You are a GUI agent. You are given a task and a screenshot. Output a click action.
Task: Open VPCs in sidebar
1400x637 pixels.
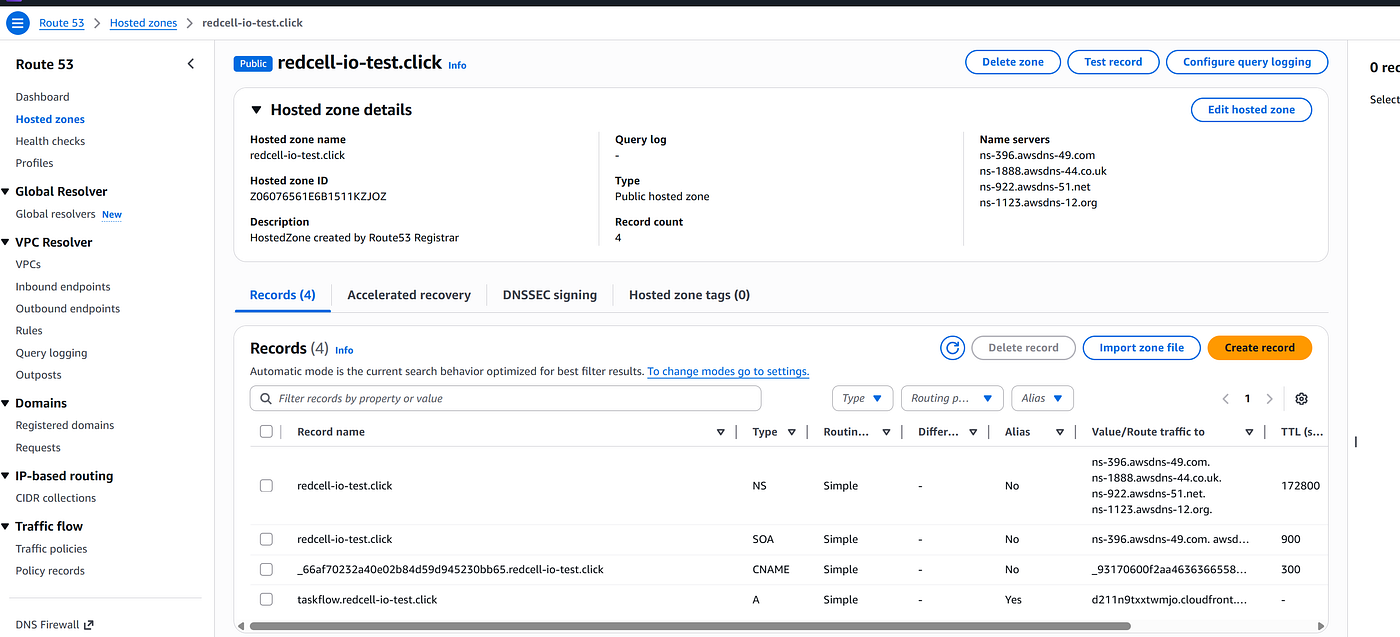[x=28, y=265]
